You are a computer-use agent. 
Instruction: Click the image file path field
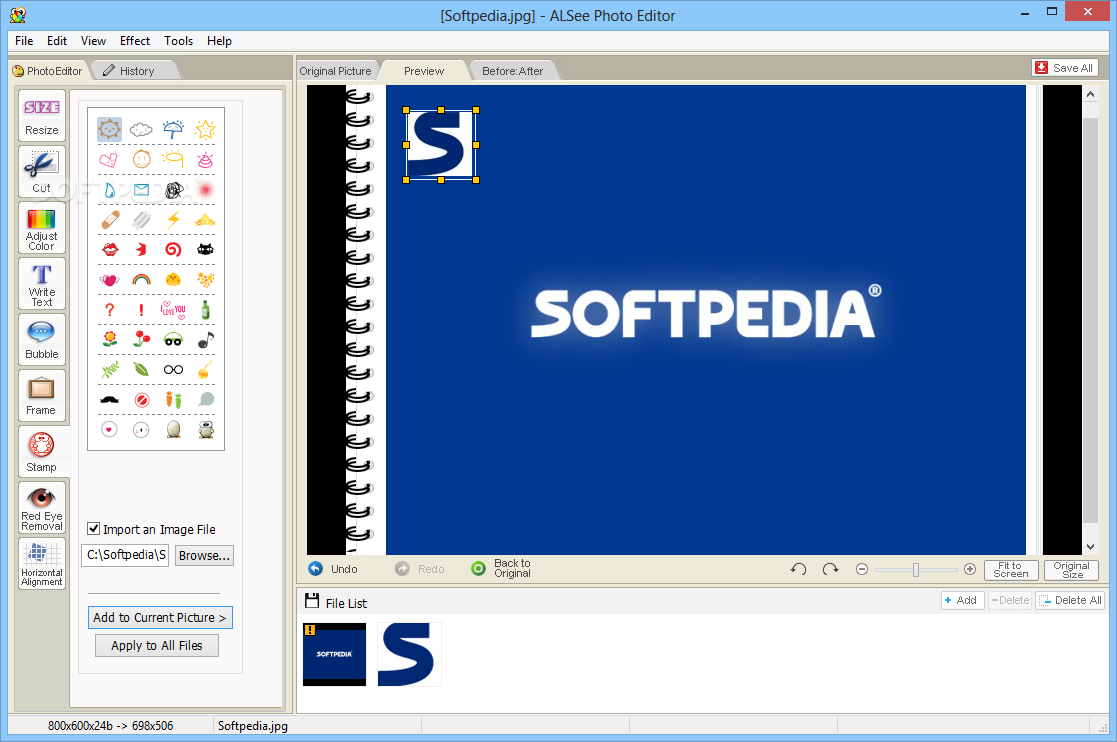125,555
